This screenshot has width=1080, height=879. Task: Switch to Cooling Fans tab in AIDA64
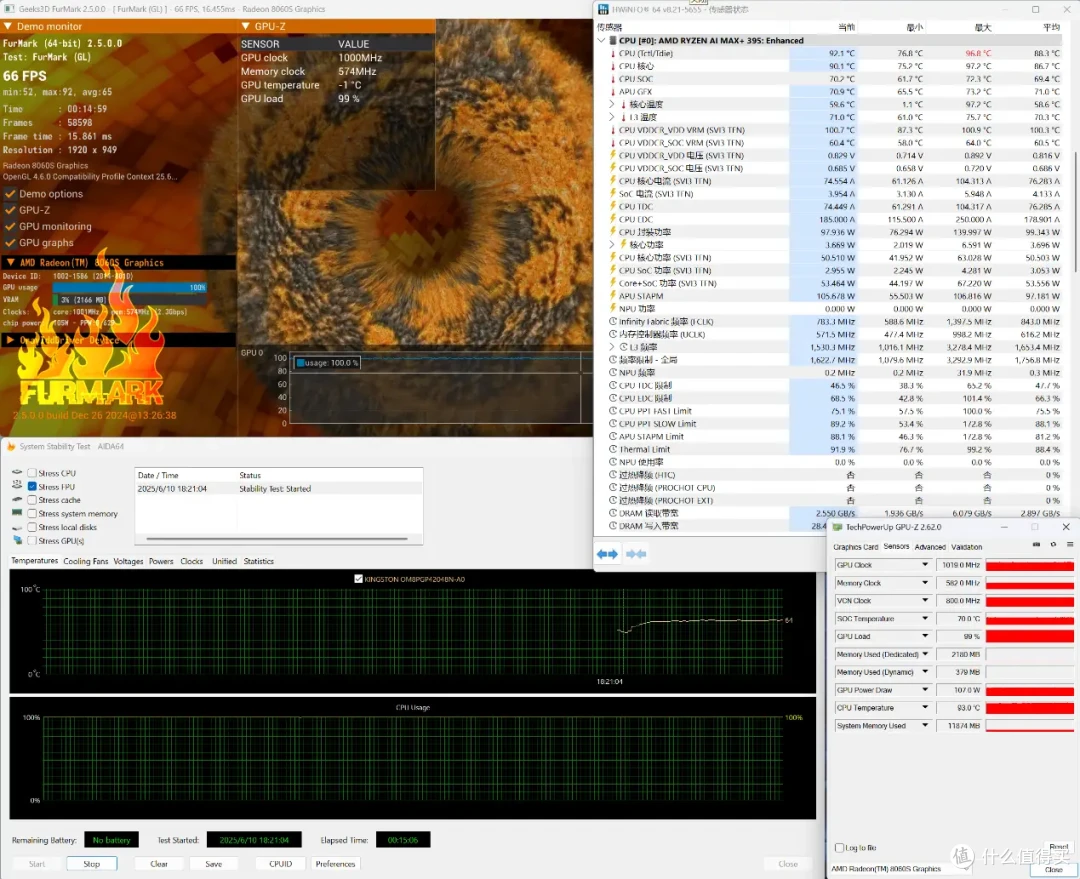[85, 561]
